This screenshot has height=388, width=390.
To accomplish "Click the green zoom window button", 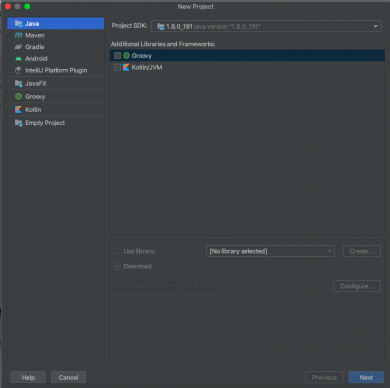I will pyautogui.click(x=27, y=6).
